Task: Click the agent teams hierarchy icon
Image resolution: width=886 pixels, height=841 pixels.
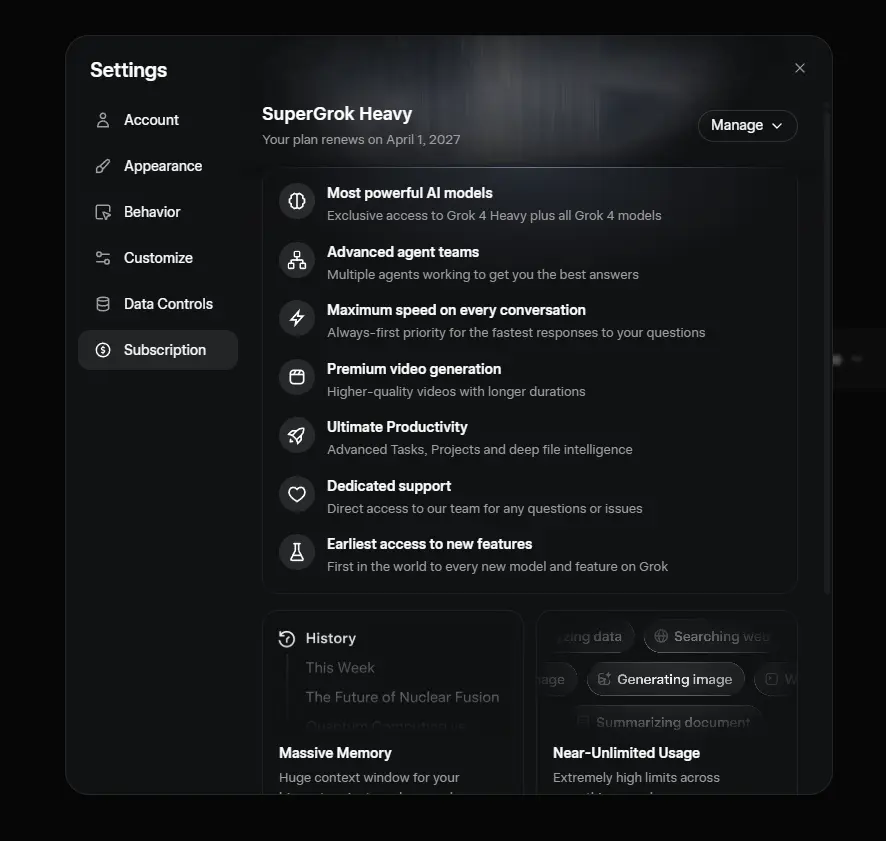Action: (297, 259)
